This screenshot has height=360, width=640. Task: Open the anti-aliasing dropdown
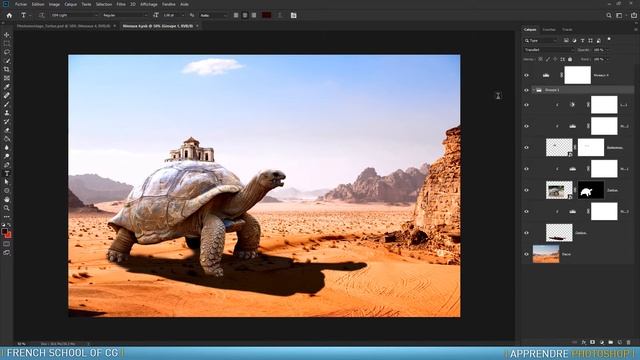213,15
